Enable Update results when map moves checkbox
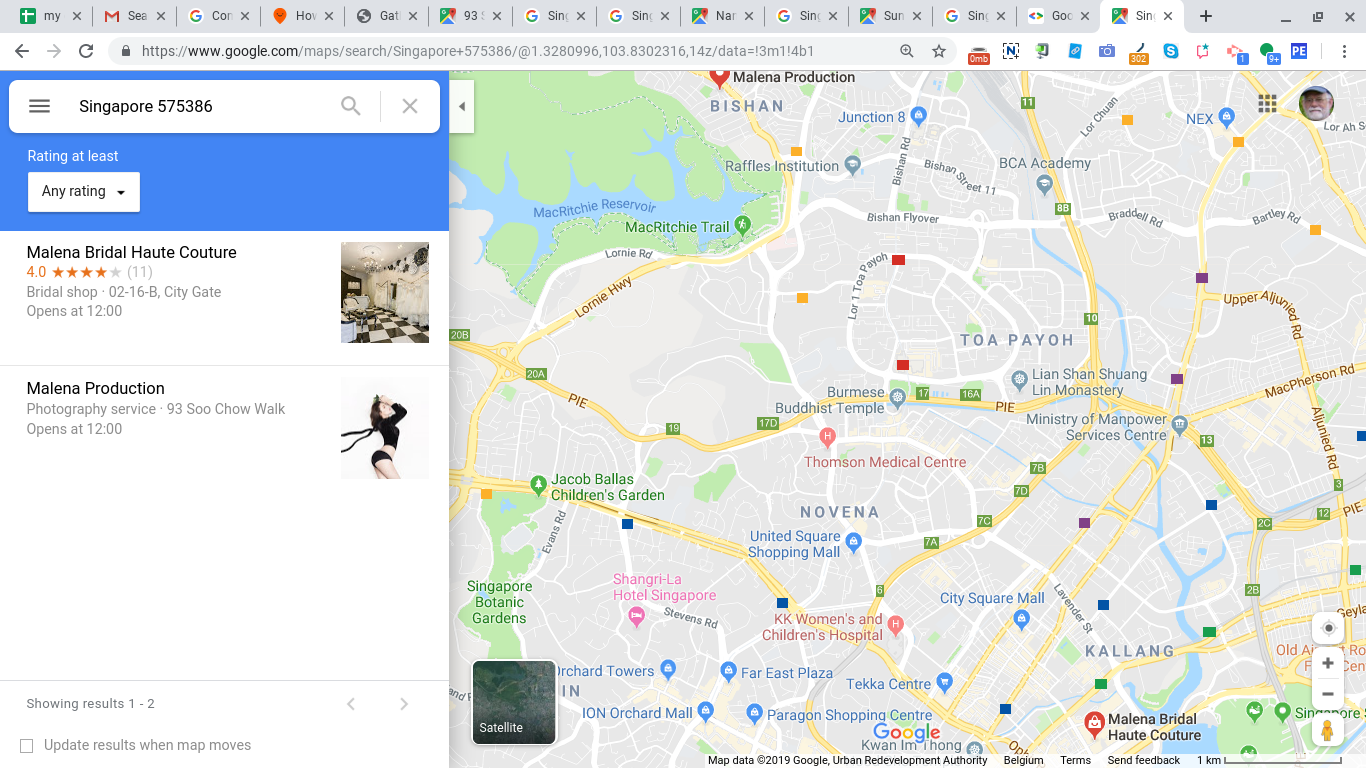 pyautogui.click(x=27, y=746)
